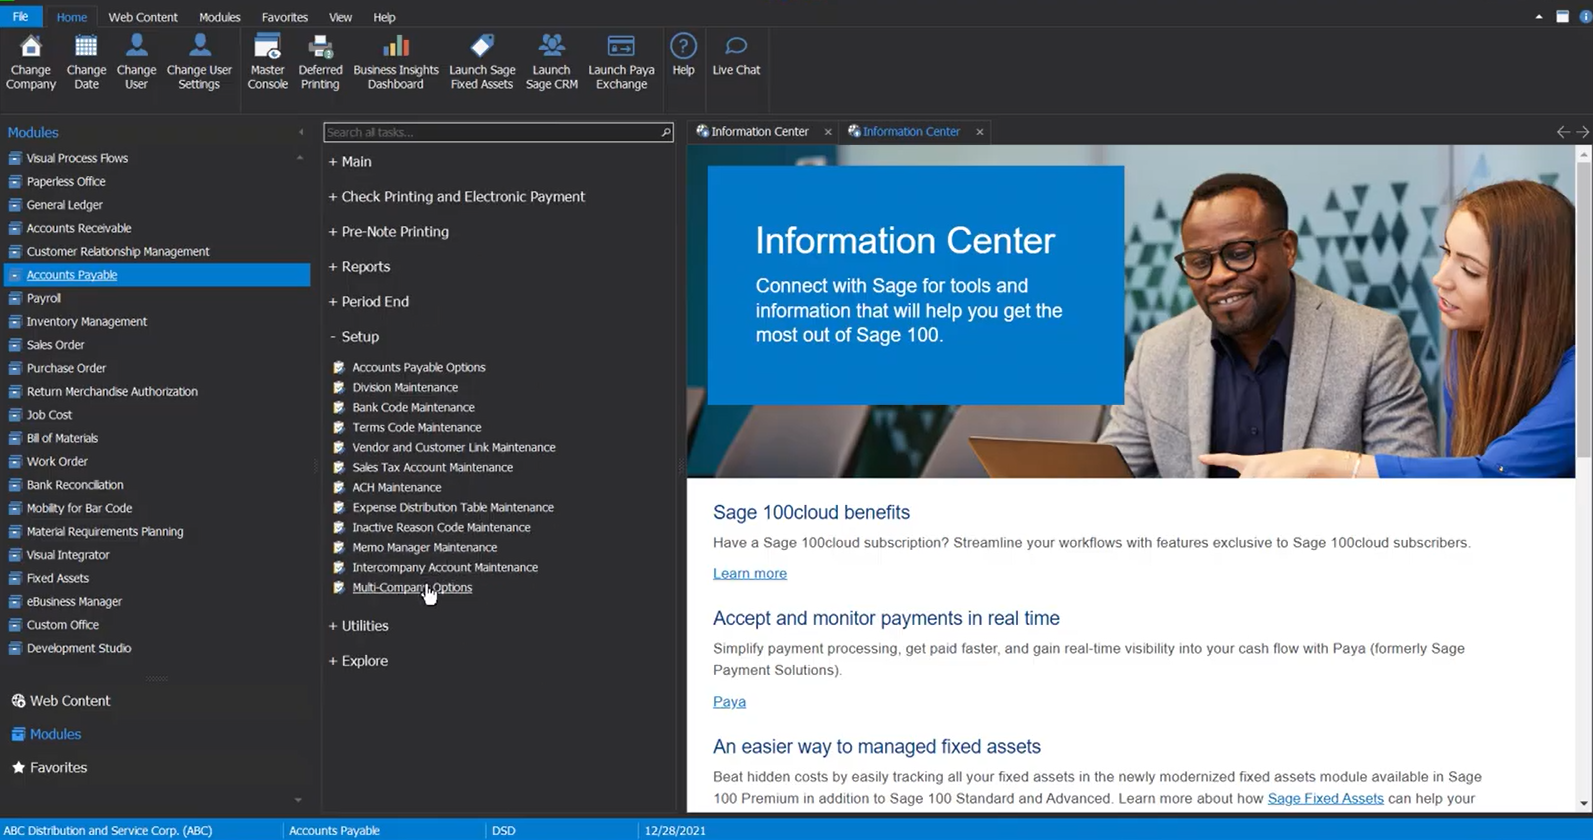This screenshot has height=840, width=1593.
Task: Click the ACH Maintenance task icon
Action: pos(339,487)
